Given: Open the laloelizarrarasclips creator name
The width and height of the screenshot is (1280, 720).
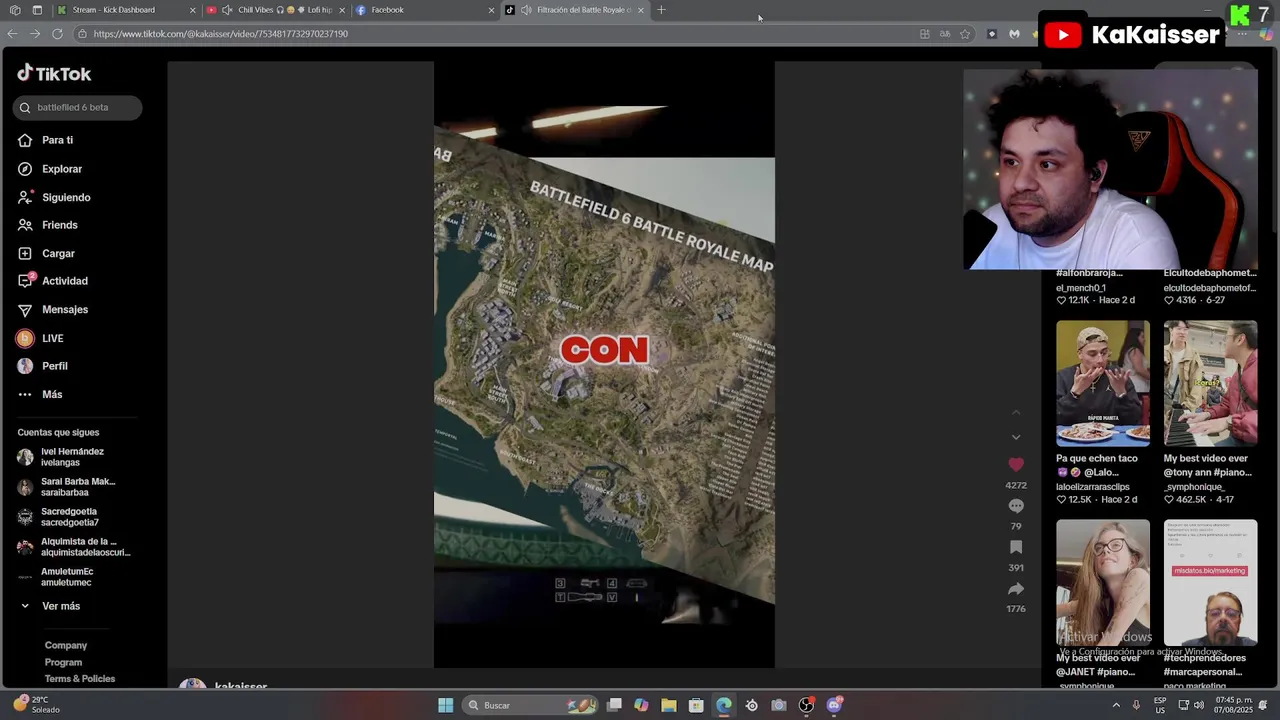Looking at the screenshot, I should (1093, 487).
